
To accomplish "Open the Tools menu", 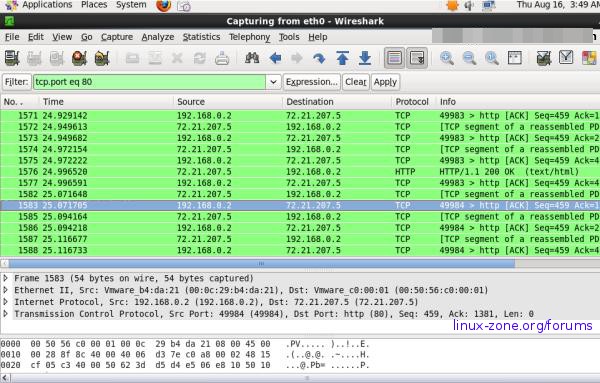I will tap(289, 37).
